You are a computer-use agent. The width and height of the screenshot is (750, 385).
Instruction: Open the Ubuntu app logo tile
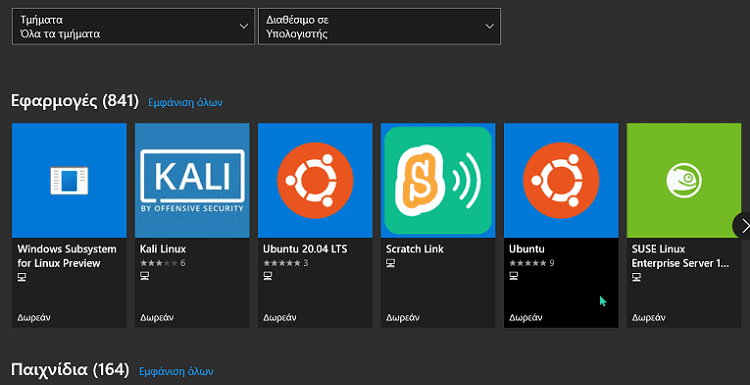(x=561, y=180)
